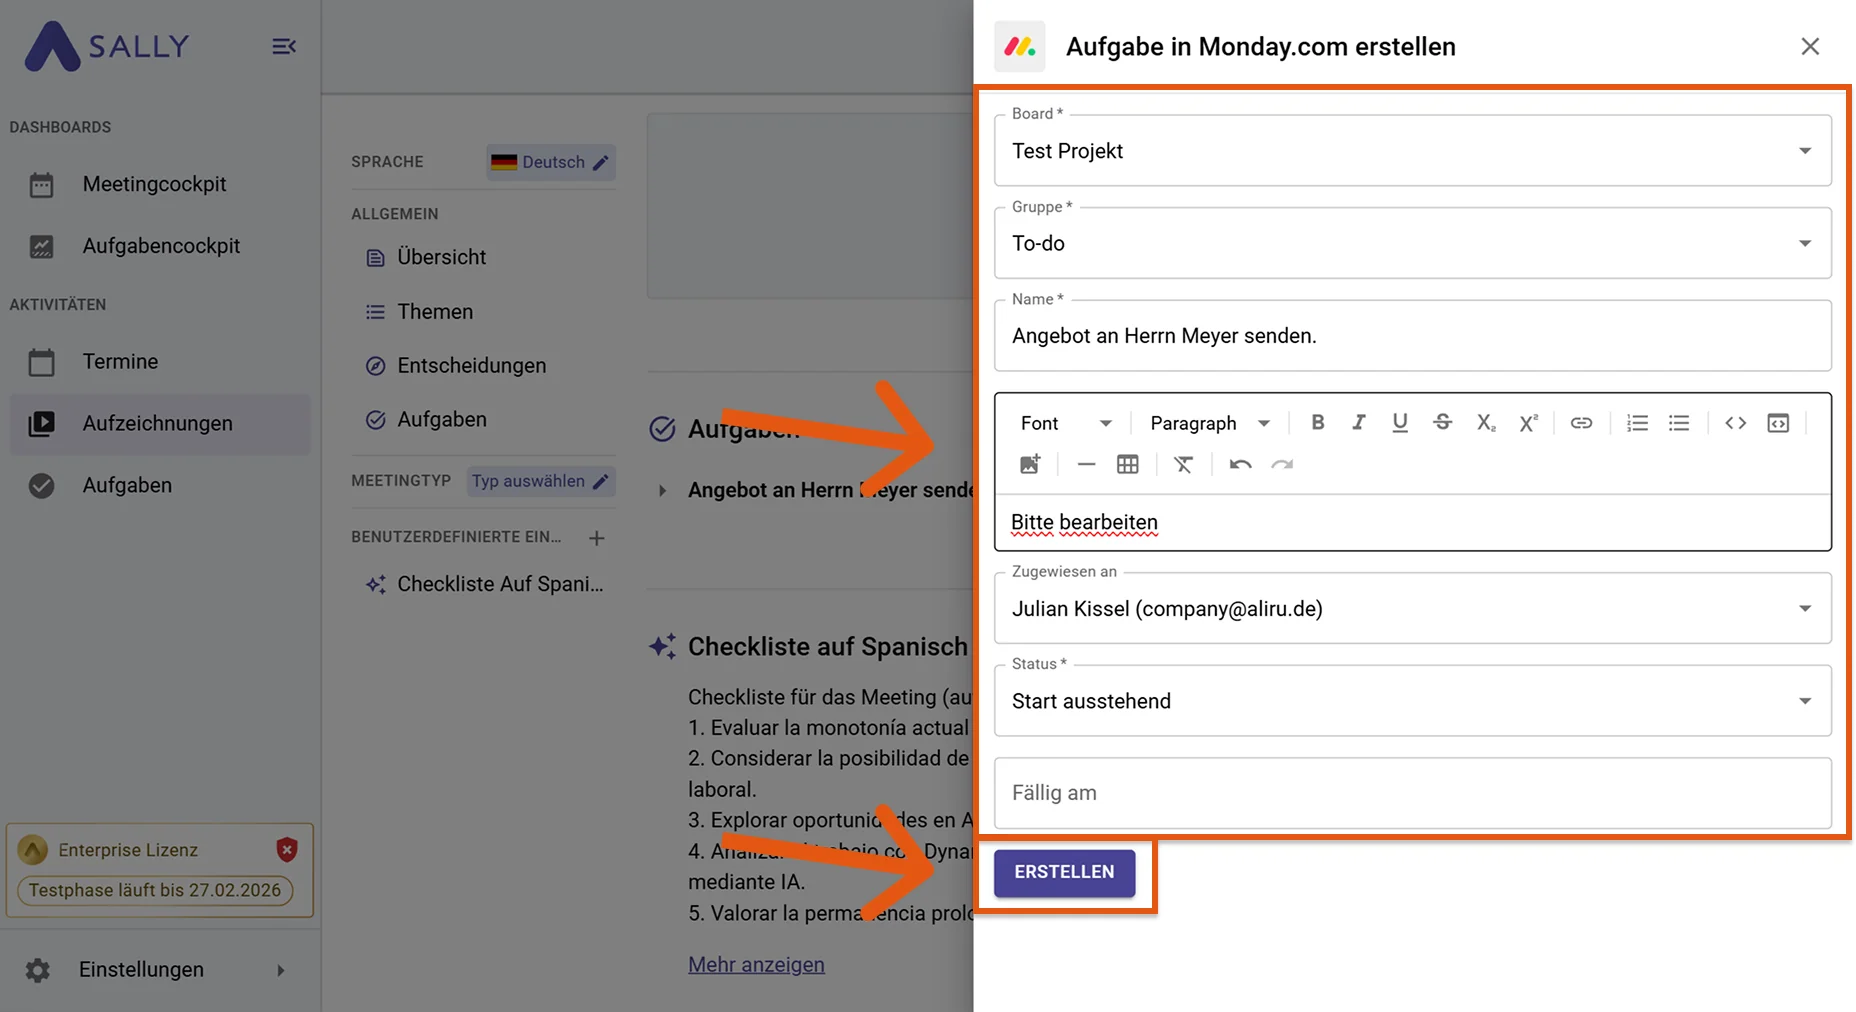Image resolution: width=1856 pixels, height=1012 pixels.
Task: Expand the Angebot an Herrn Meyer task
Action: (x=662, y=490)
